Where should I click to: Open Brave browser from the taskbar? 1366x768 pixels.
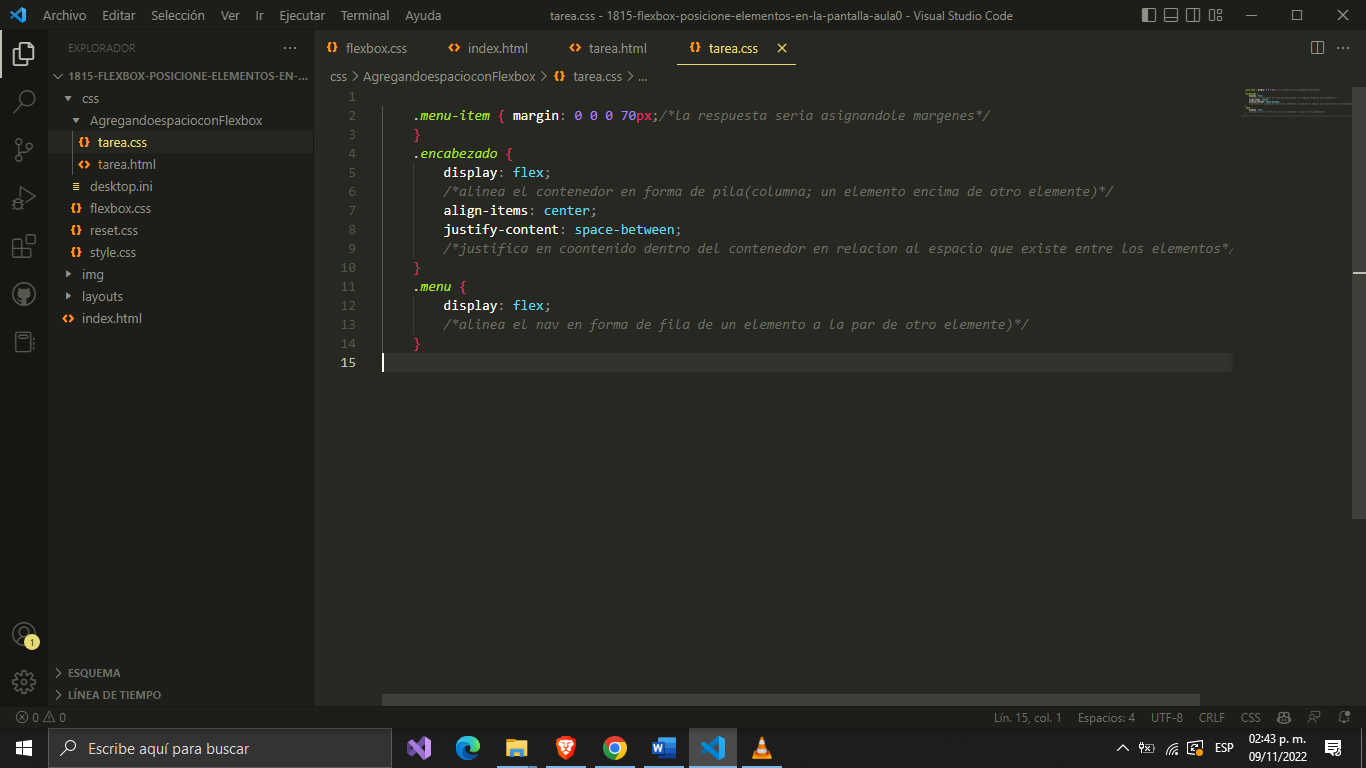[x=566, y=748]
